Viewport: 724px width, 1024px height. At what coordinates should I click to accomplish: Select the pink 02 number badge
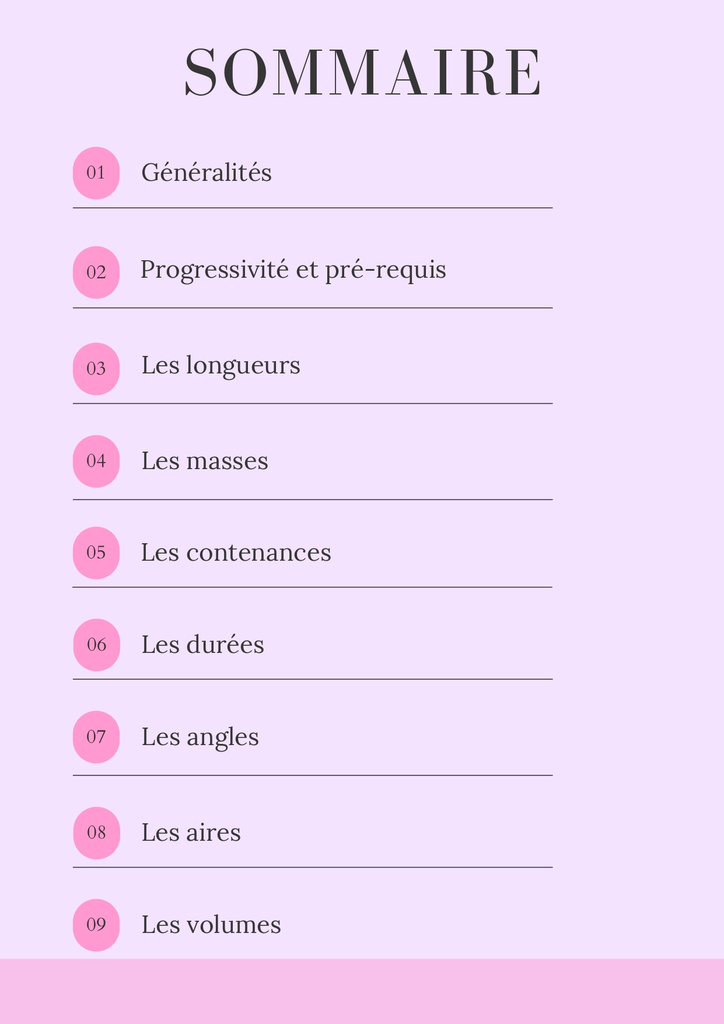coord(96,272)
